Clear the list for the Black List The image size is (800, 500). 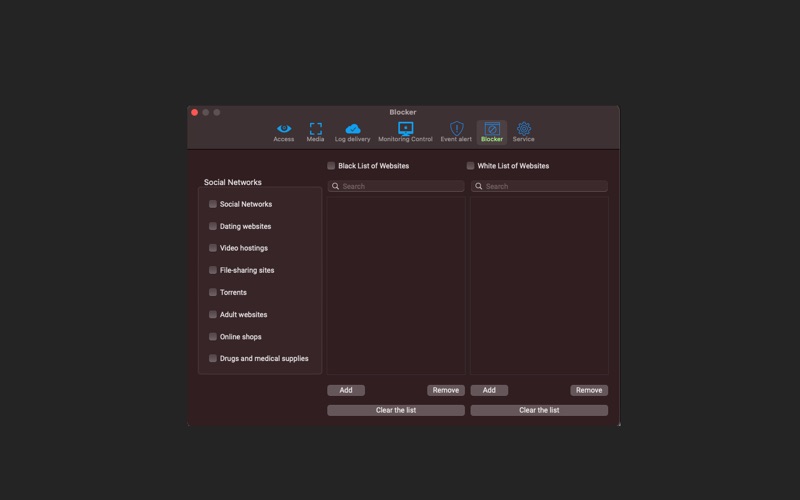tap(396, 410)
